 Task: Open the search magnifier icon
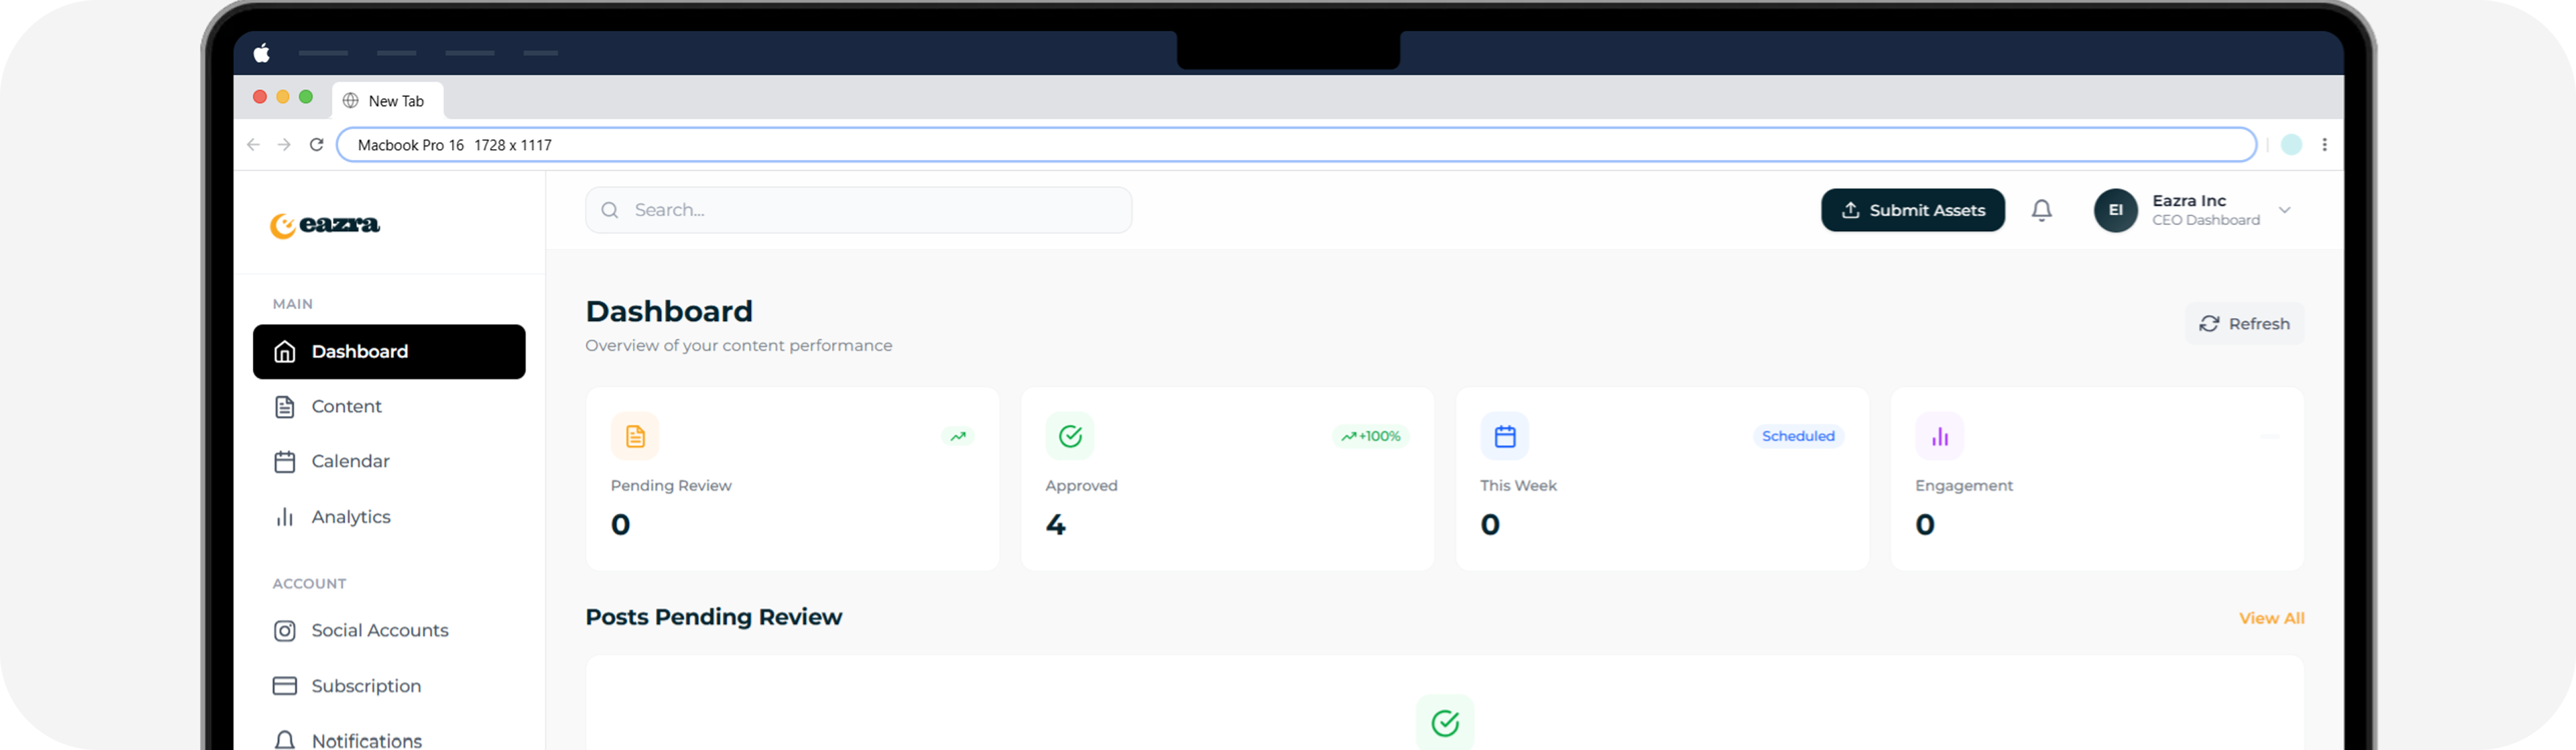tap(610, 210)
